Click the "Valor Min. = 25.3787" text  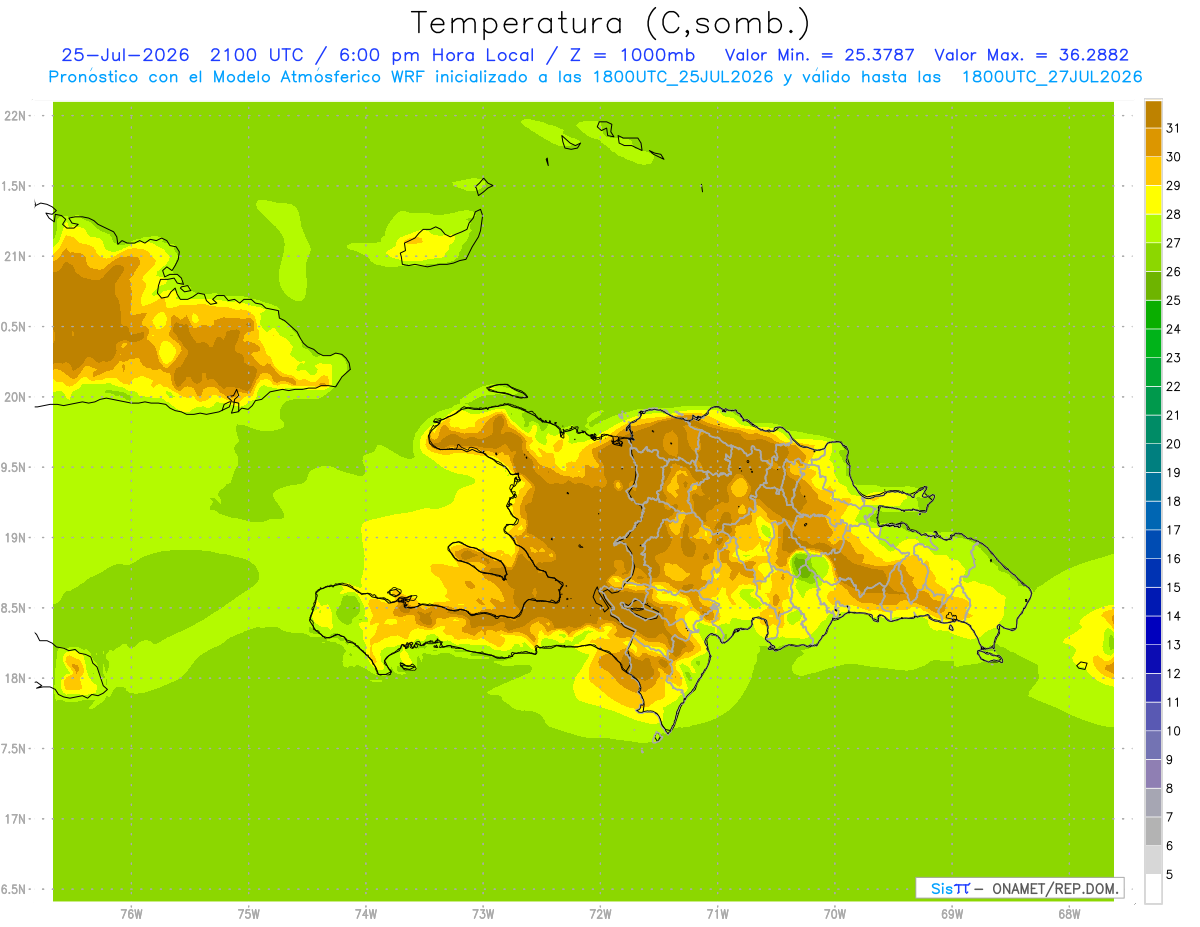coord(820,55)
